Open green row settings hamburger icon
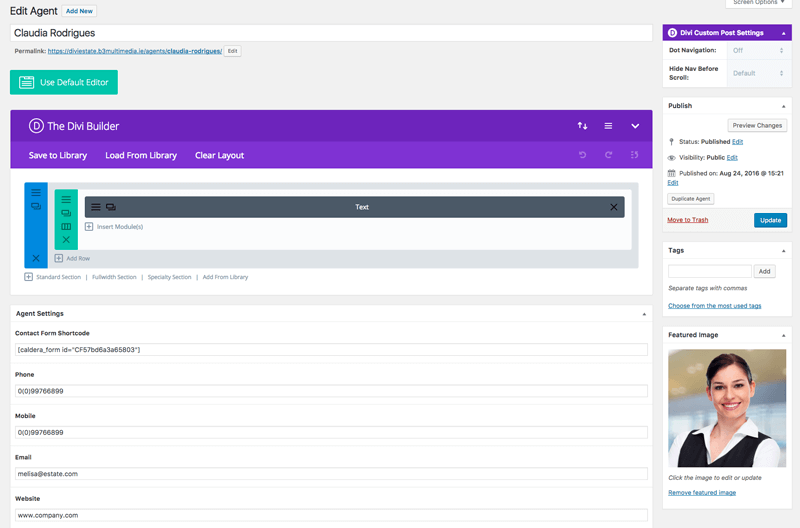The height and width of the screenshot is (528, 800). tap(66, 200)
